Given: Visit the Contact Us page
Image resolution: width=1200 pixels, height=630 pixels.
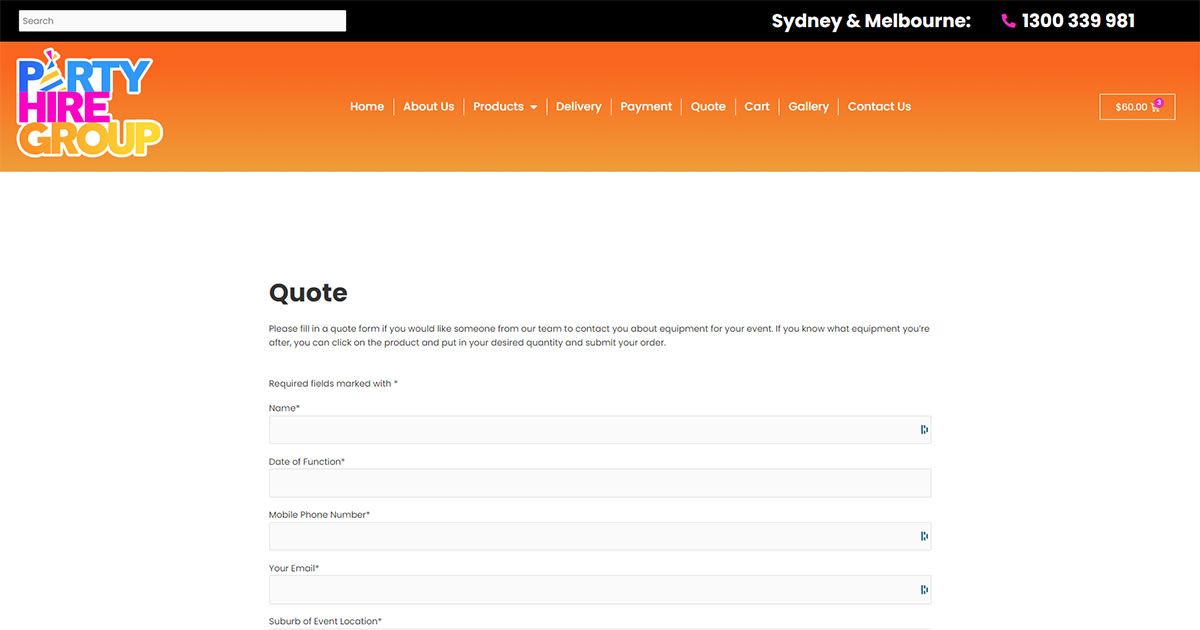Looking at the screenshot, I should point(879,106).
